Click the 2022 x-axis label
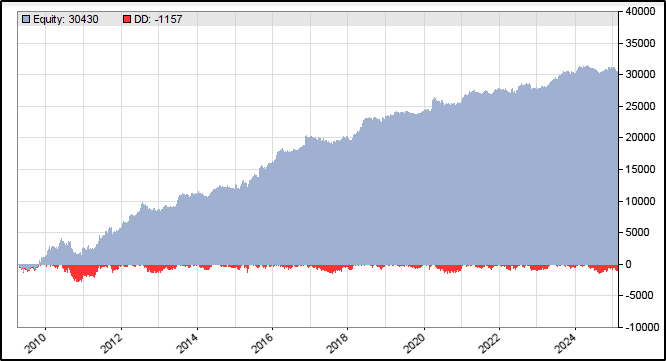The width and height of the screenshot is (666, 361). pyautogui.click(x=490, y=343)
